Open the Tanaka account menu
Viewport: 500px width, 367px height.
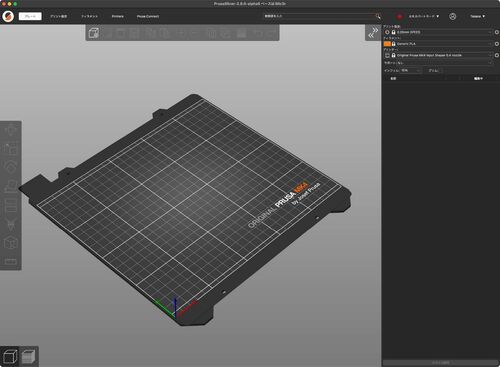coord(477,16)
